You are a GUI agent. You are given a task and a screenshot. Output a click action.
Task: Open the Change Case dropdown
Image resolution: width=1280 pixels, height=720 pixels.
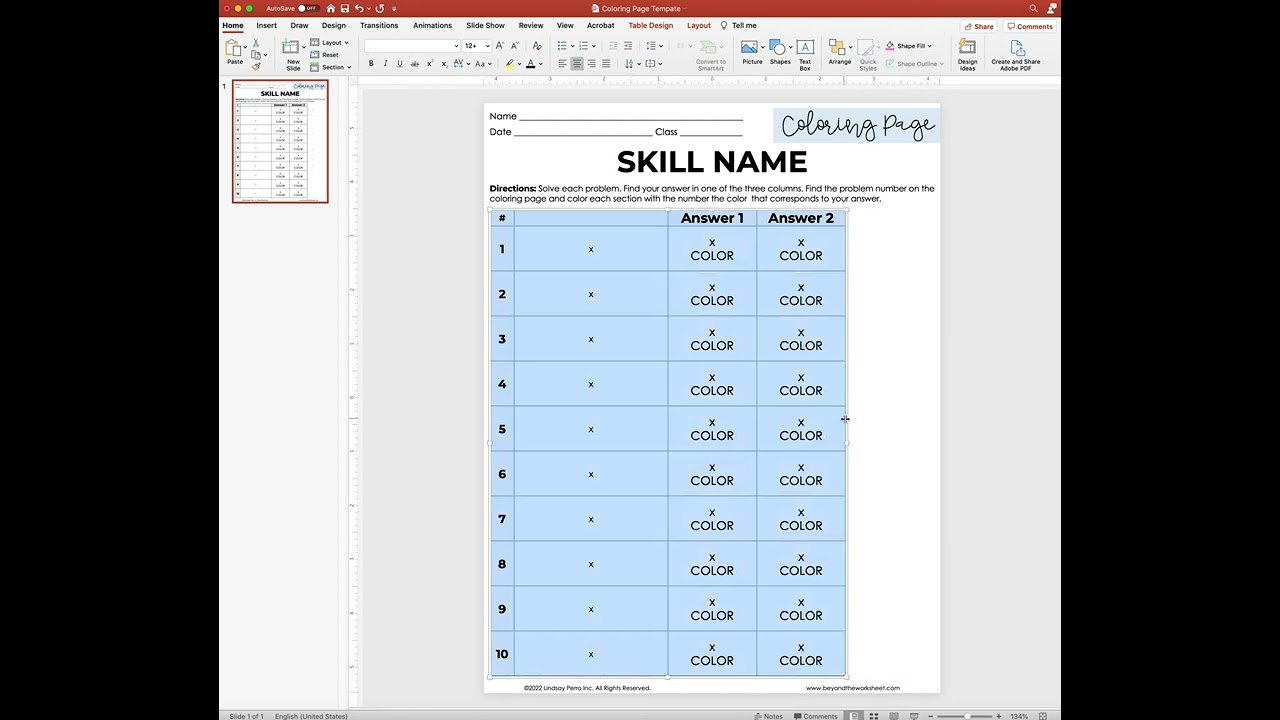pos(484,64)
